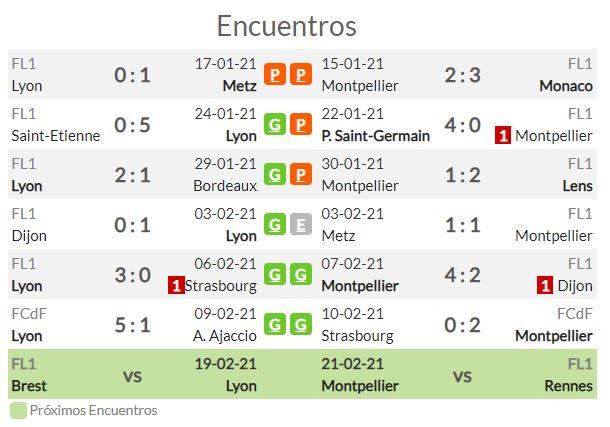Click the orange P badge for Montpellier vs Lens
This screenshot has width=610, height=427.
(301, 175)
